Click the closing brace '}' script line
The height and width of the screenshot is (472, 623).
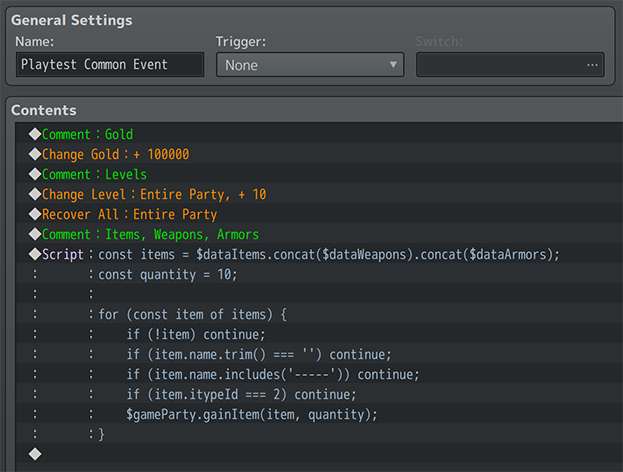(x=319, y=434)
